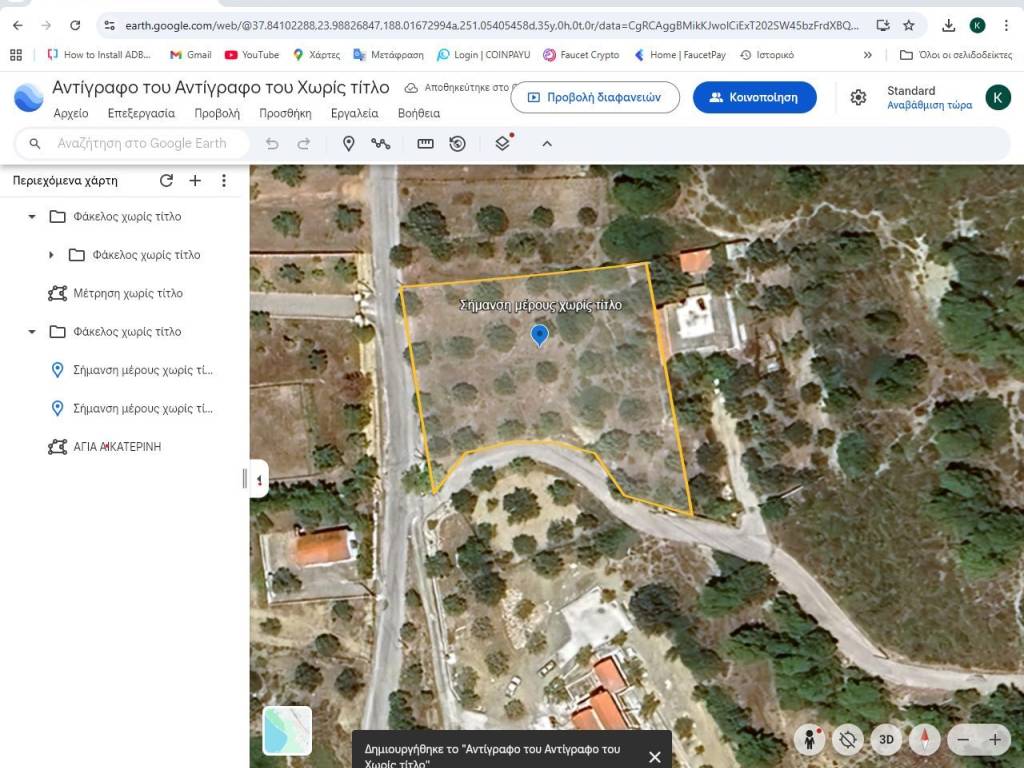
Task: Click the Προβολή διαφανειών button
Action: 595,97
